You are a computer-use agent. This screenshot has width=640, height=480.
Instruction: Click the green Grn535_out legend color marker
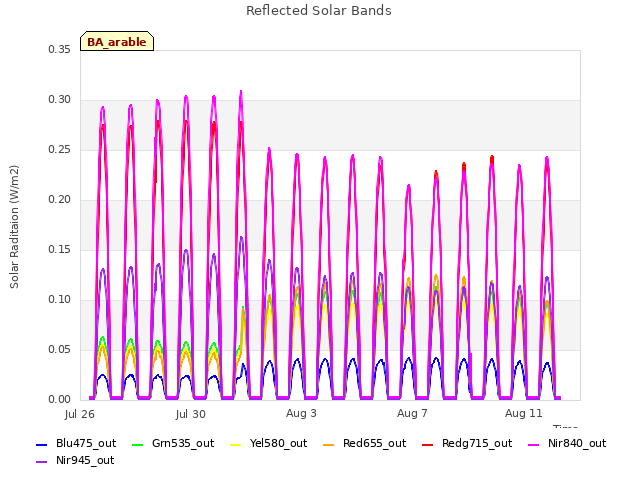(x=138, y=444)
